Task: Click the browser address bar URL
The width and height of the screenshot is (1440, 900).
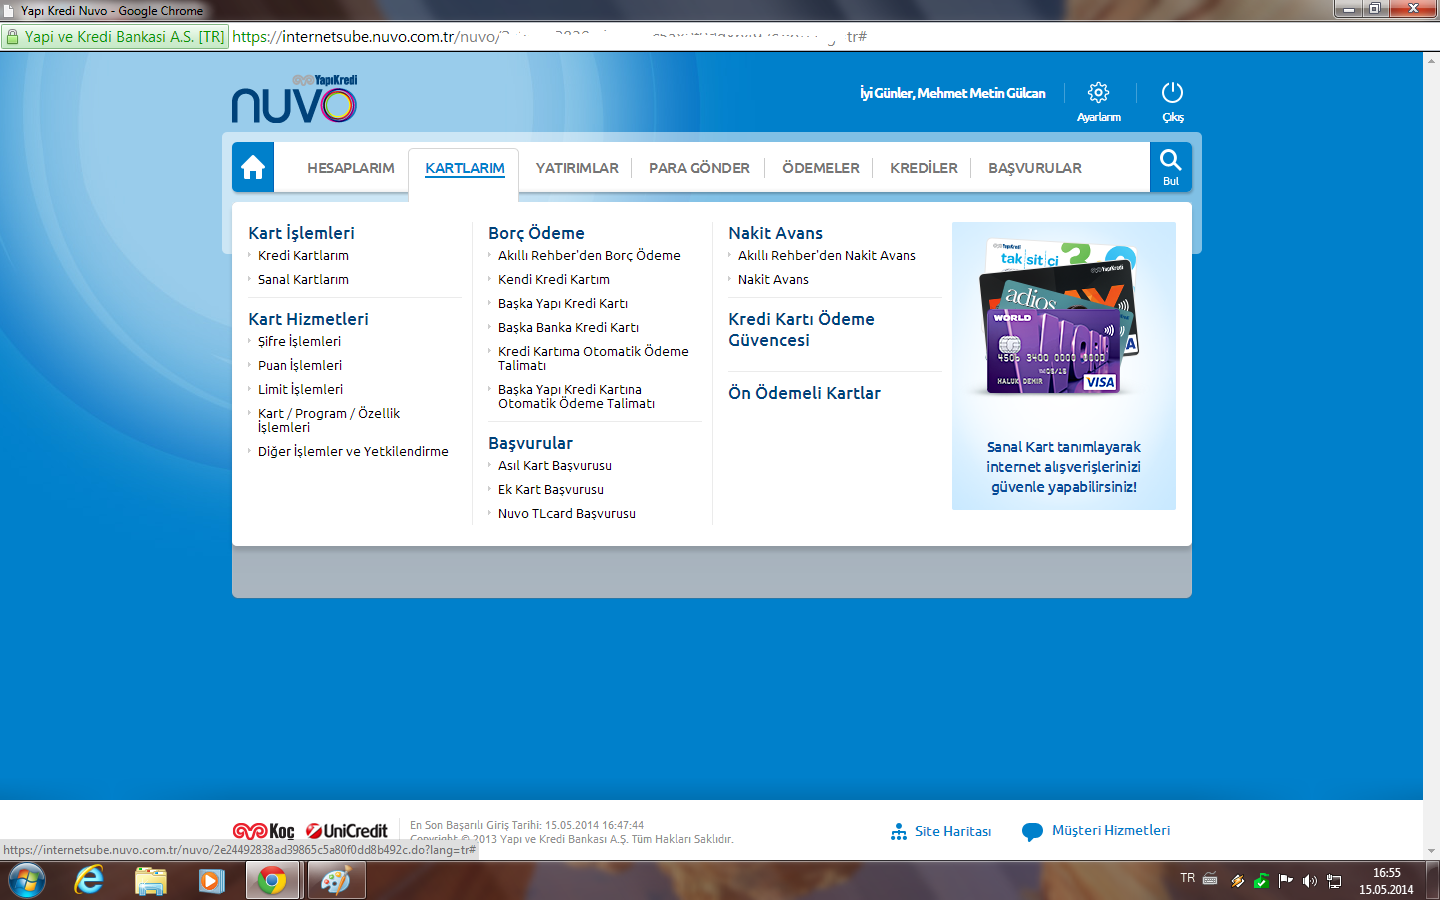Action: pos(550,37)
